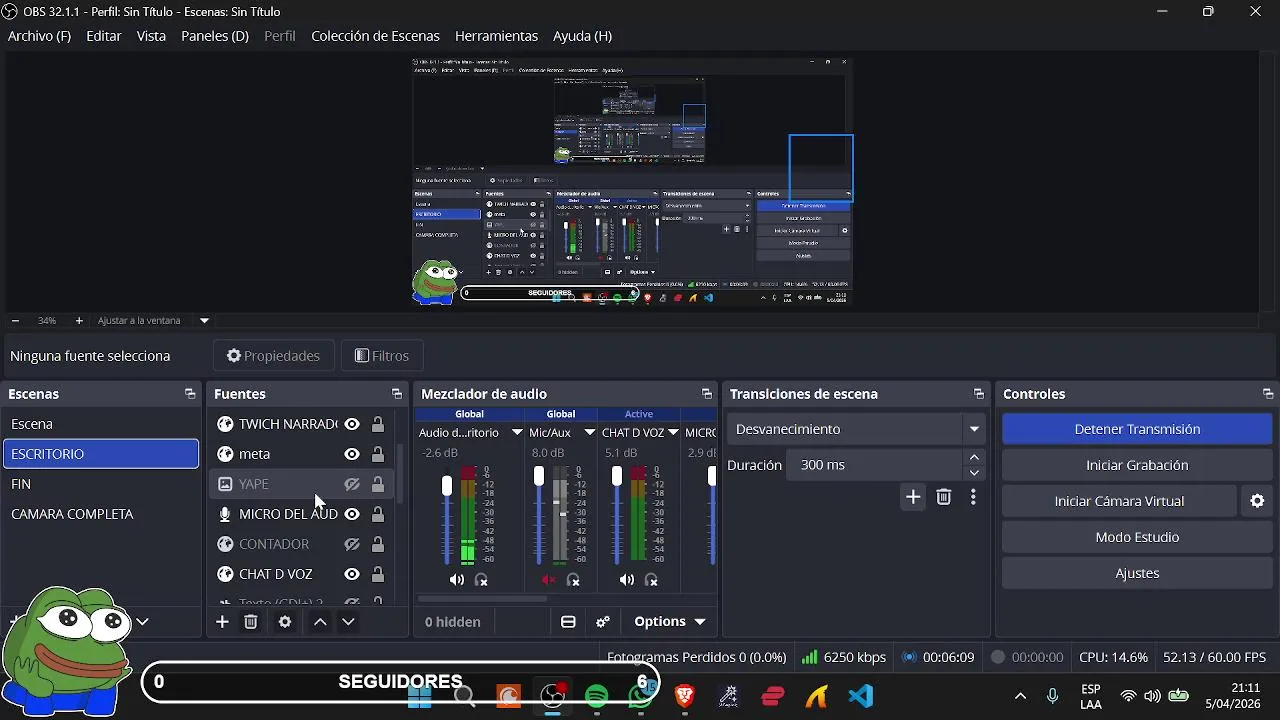Unlock the meta source
The width and height of the screenshot is (1280, 720).
click(378, 454)
